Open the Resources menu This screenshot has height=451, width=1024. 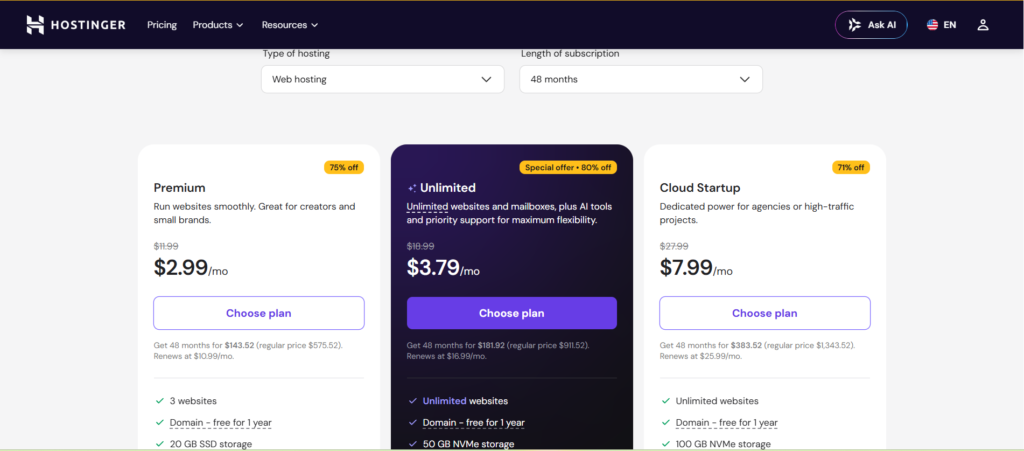[290, 25]
